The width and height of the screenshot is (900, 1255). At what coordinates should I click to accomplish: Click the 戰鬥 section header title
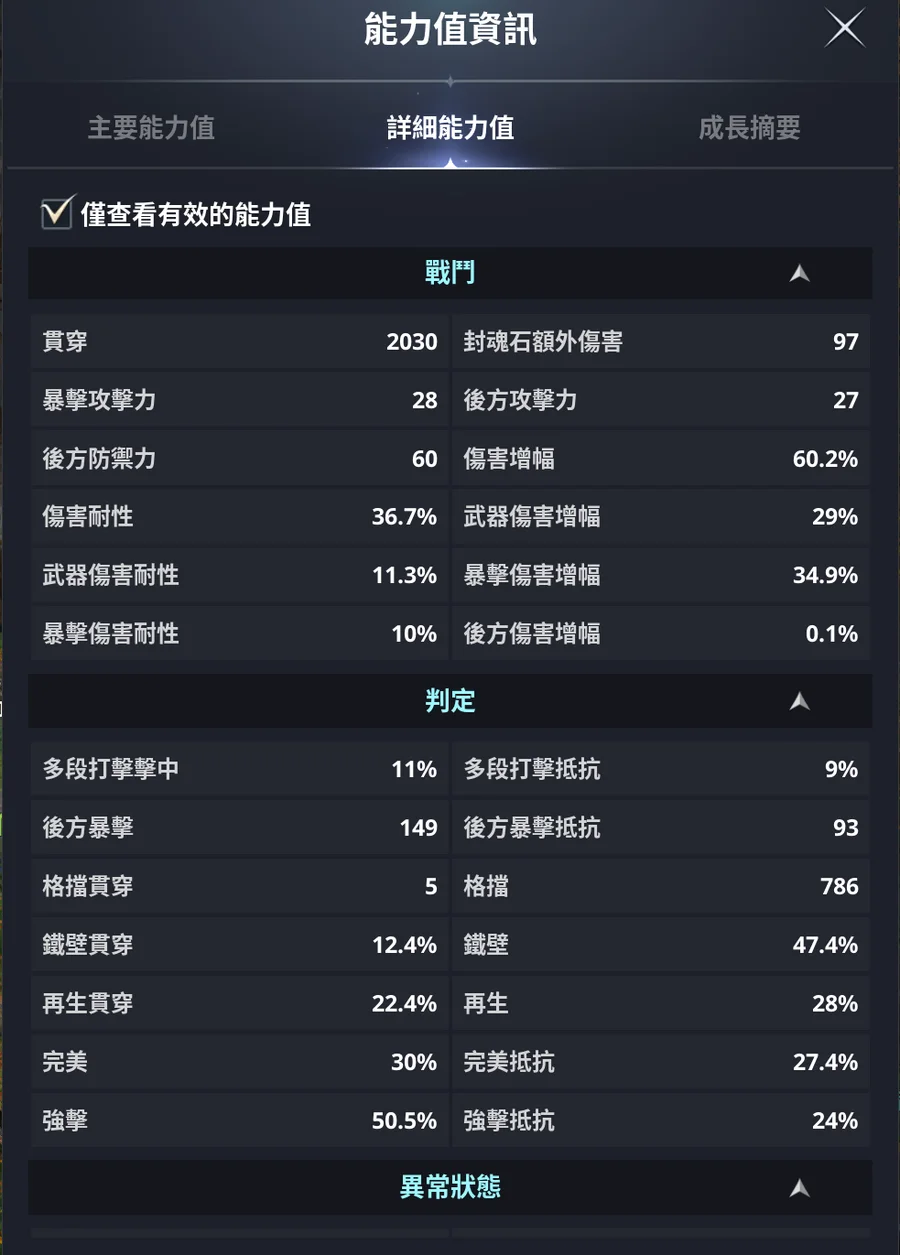[450, 273]
